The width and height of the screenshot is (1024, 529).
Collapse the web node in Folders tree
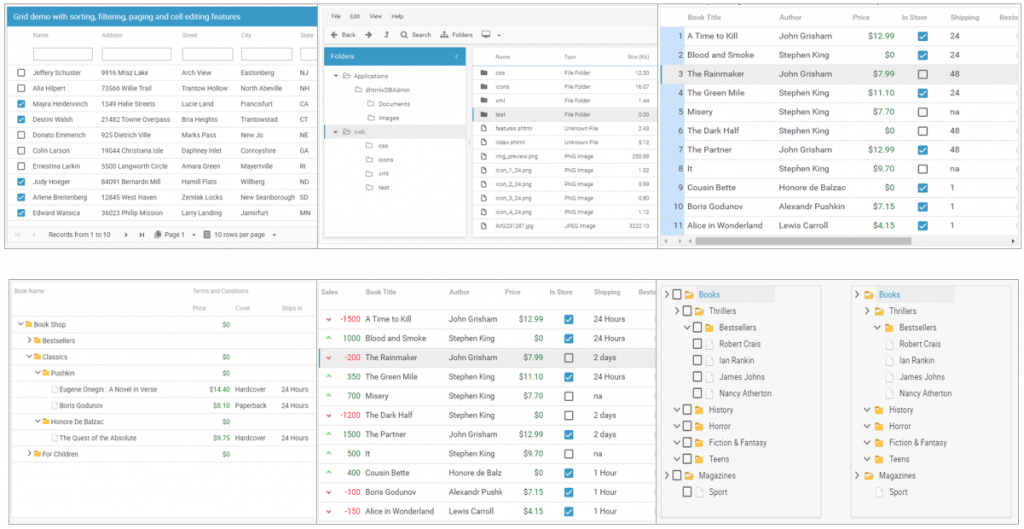point(336,132)
